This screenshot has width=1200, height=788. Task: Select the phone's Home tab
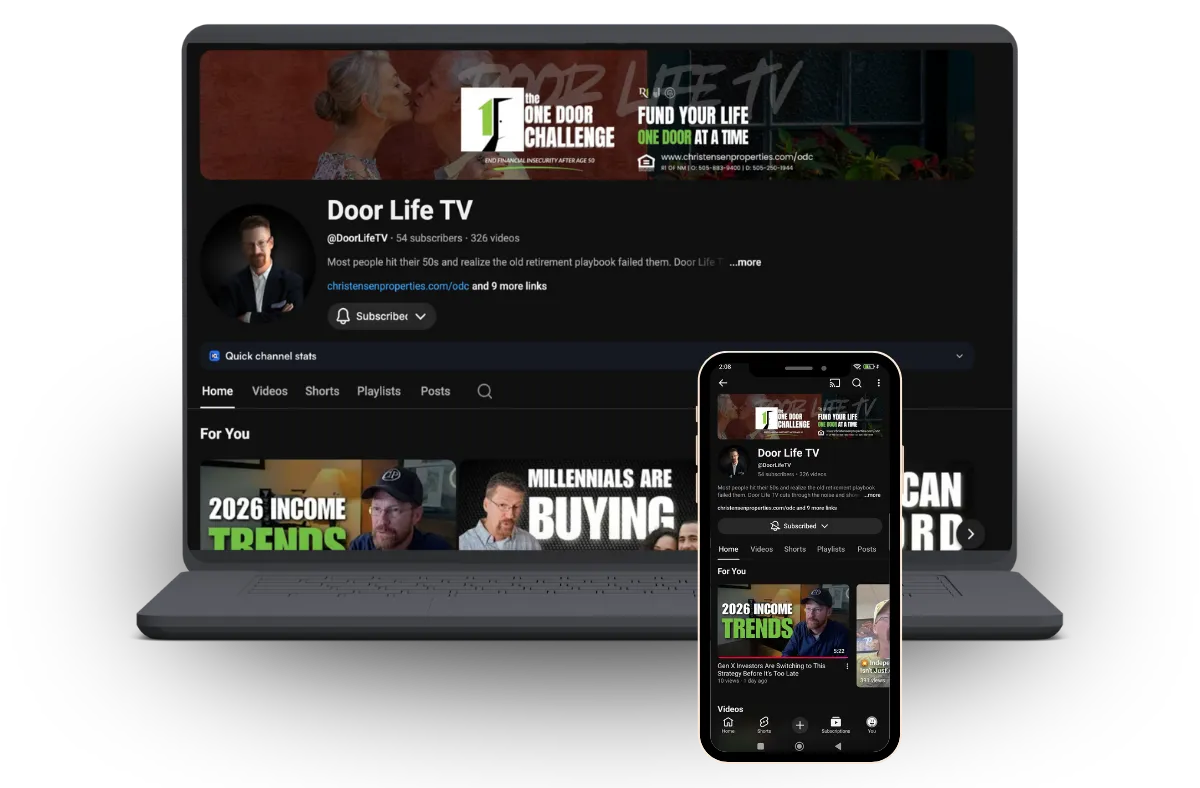(x=728, y=549)
